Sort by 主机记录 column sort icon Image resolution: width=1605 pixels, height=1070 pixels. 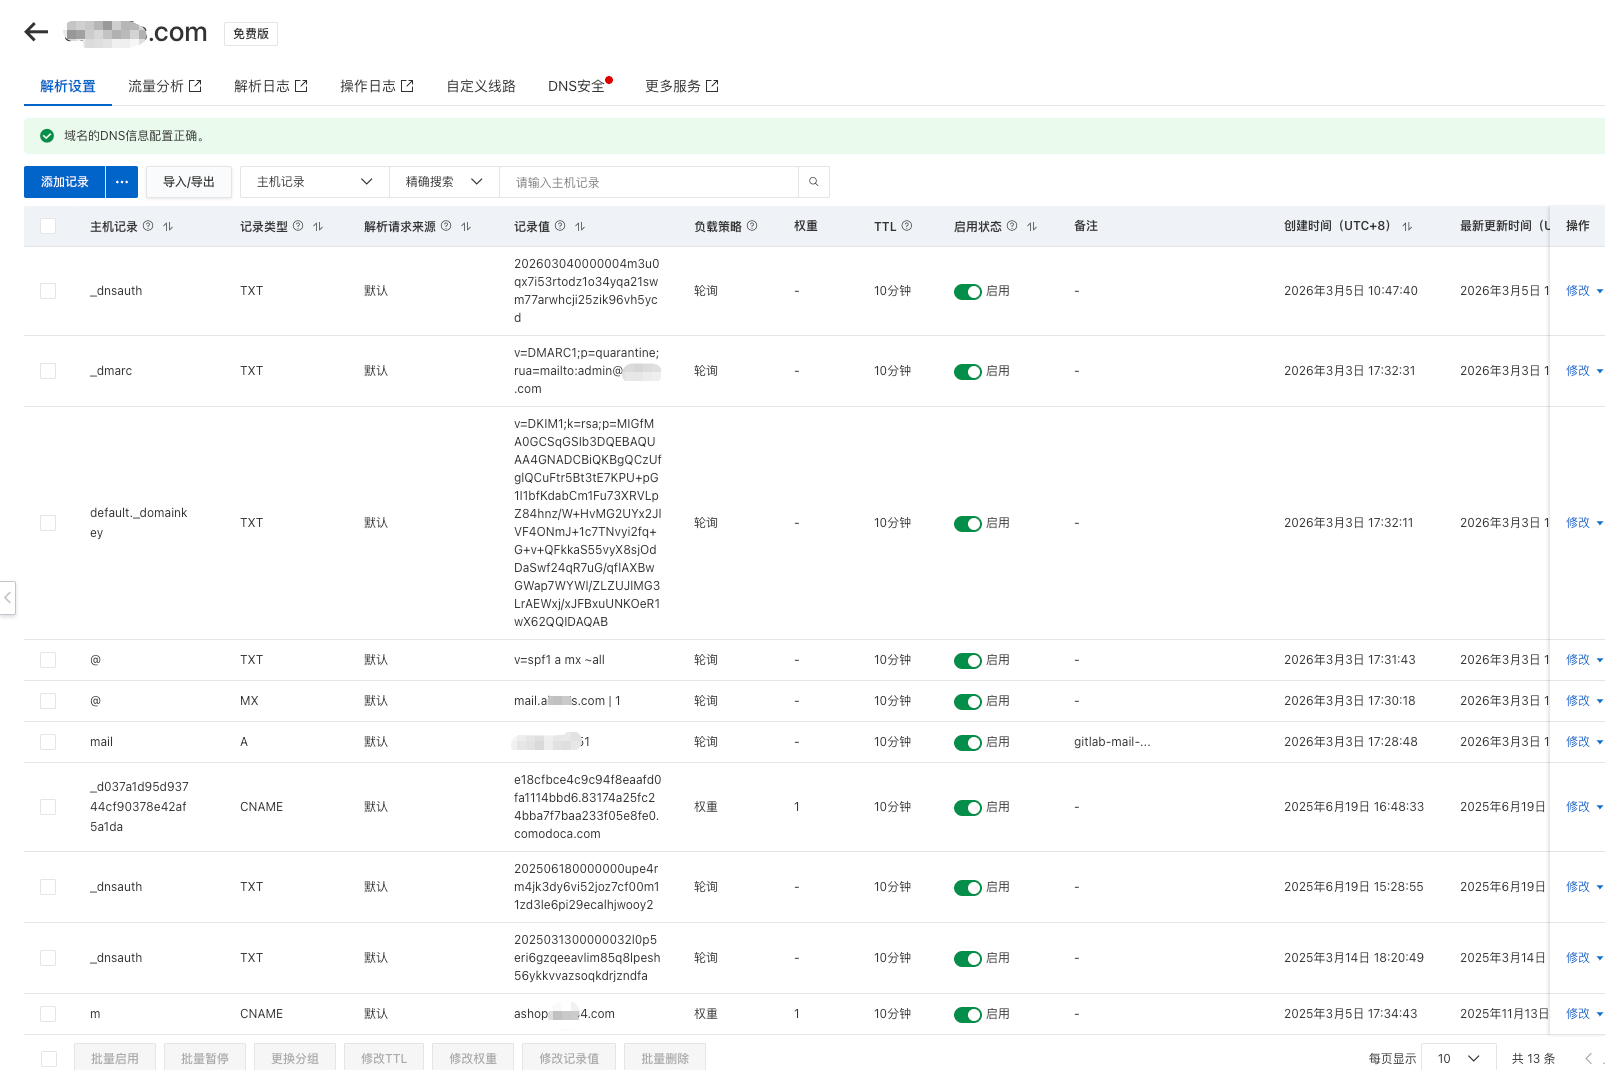click(x=168, y=227)
